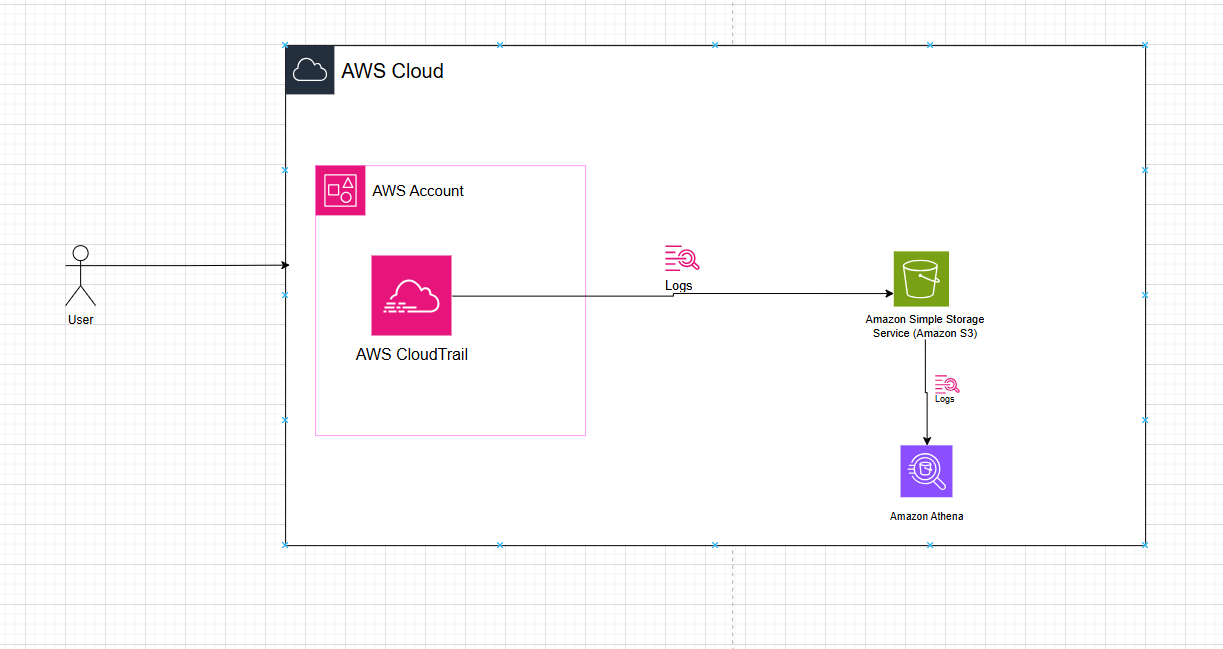Screen dimensions: 1223x649
Task: Click the "Amazon Athena" label
Action: 926,516
